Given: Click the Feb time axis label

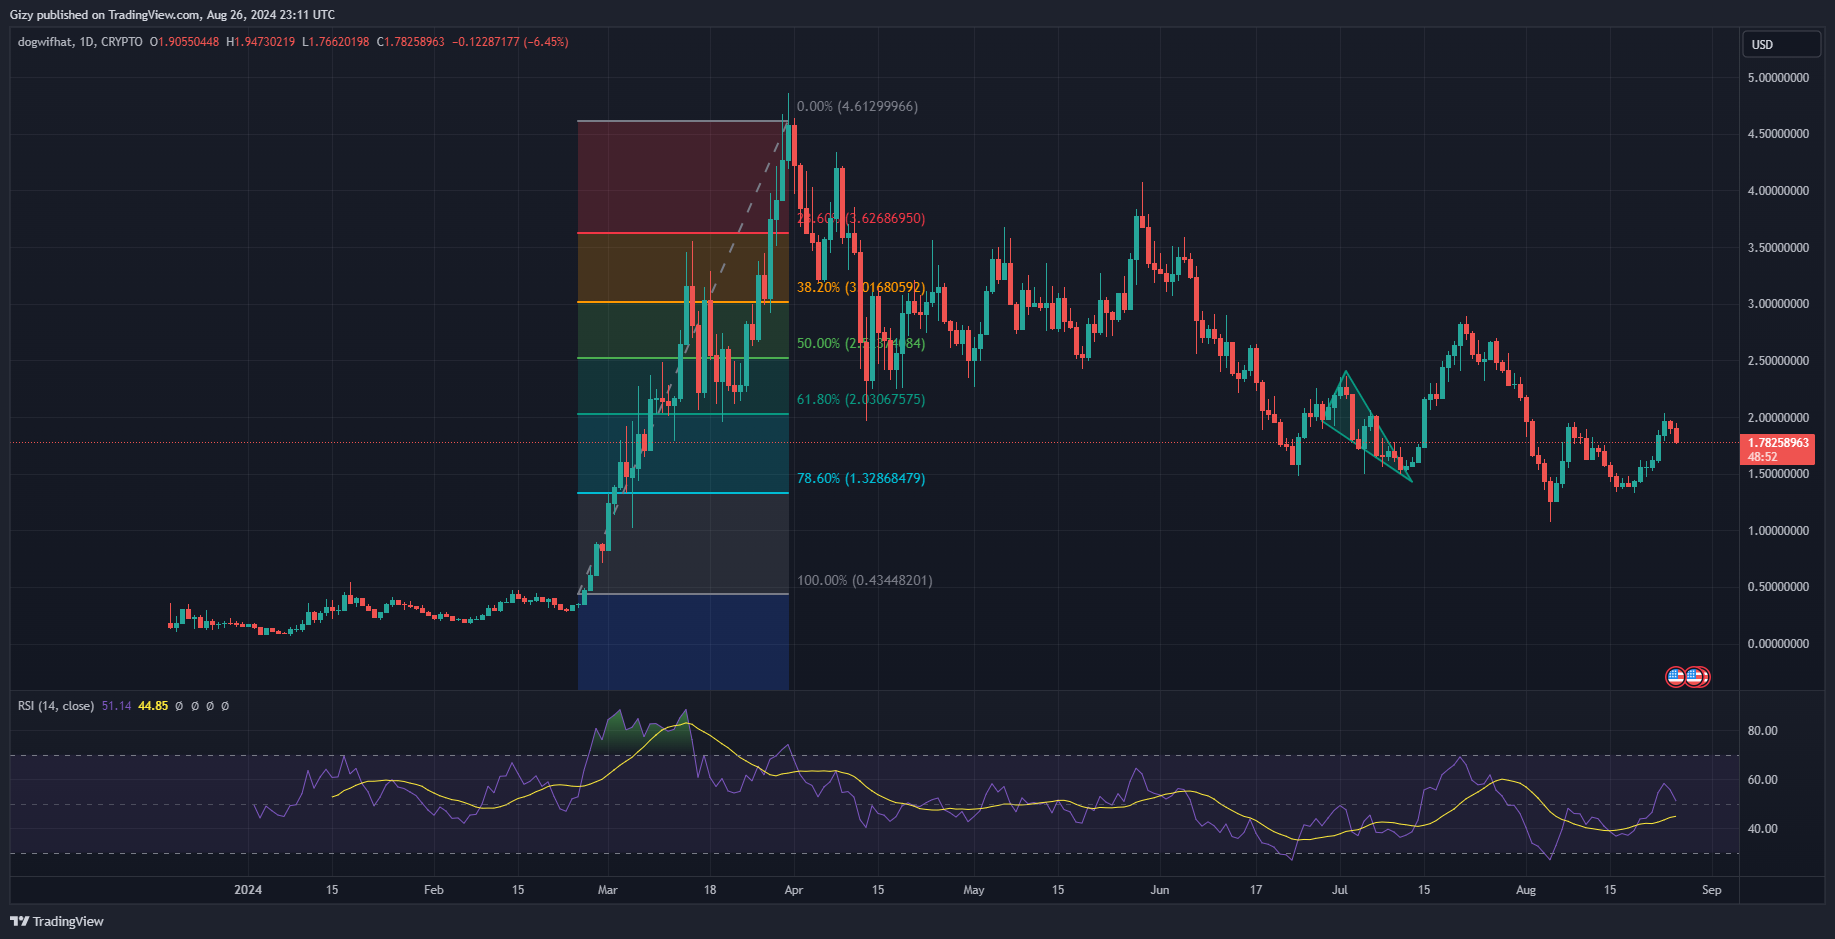Looking at the screenshot, I should click(x=433, y=890).
